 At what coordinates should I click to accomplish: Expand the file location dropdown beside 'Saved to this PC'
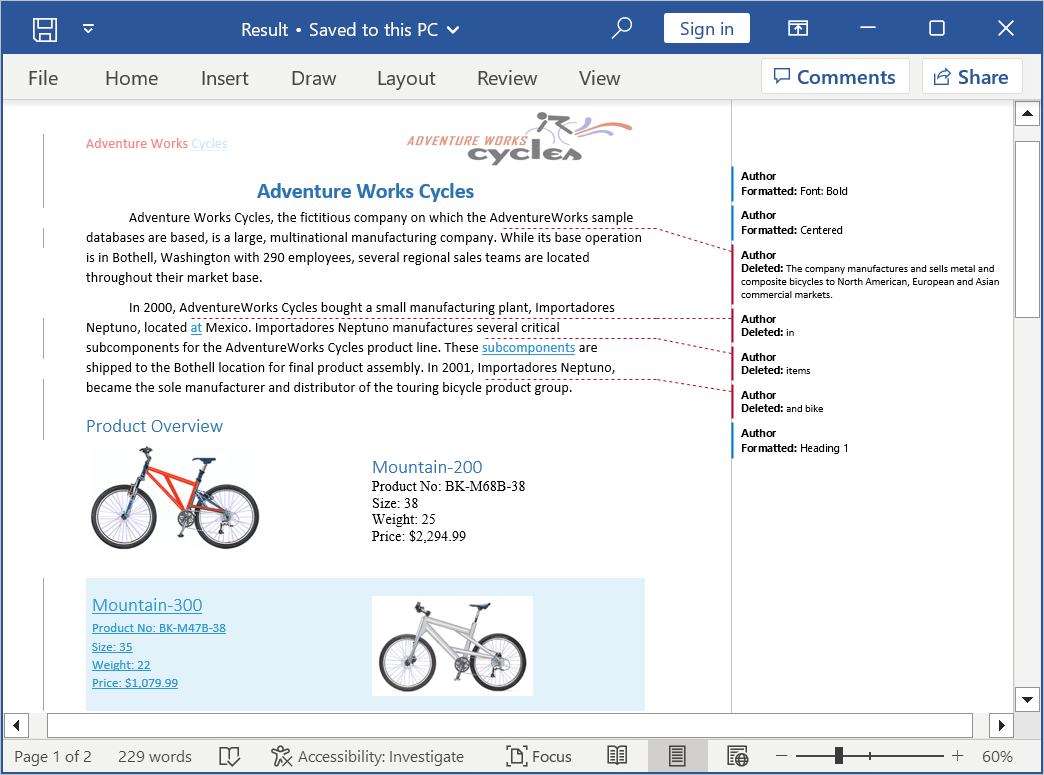pos(453,30)
